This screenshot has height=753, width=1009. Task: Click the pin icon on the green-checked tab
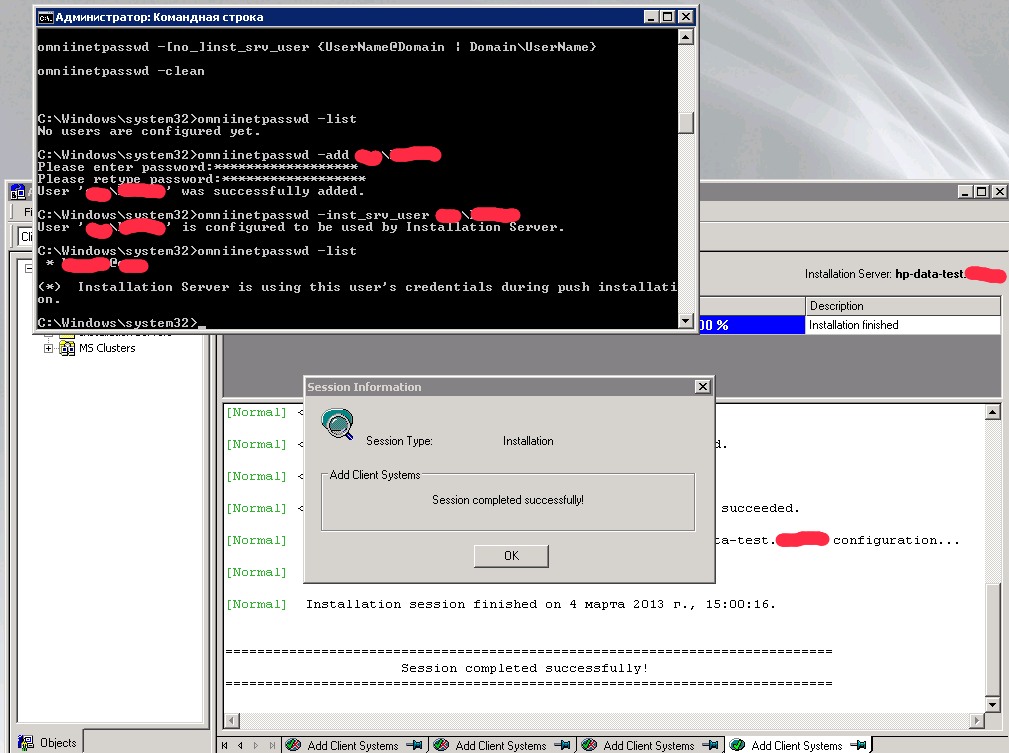pos(858,745)
